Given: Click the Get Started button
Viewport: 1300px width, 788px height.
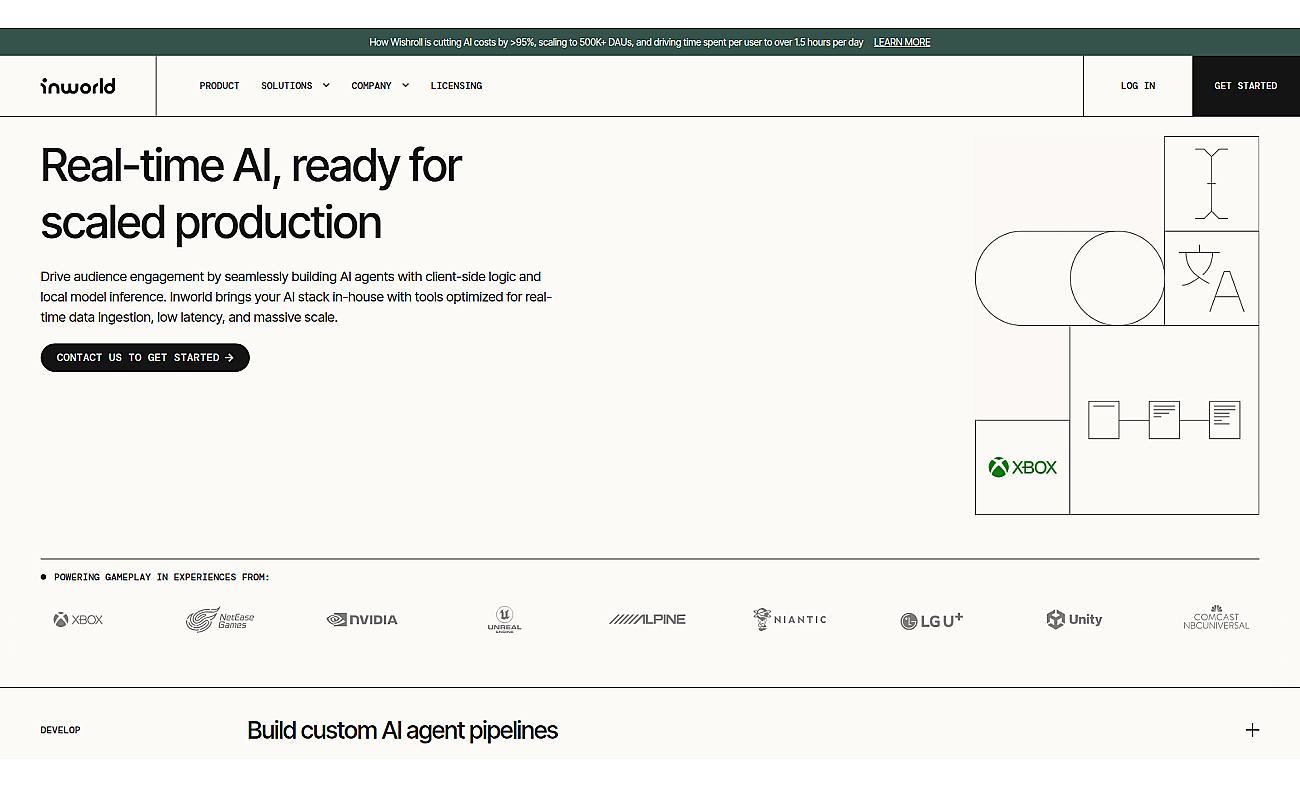Looking at the screenshot, I should 1246,86.
